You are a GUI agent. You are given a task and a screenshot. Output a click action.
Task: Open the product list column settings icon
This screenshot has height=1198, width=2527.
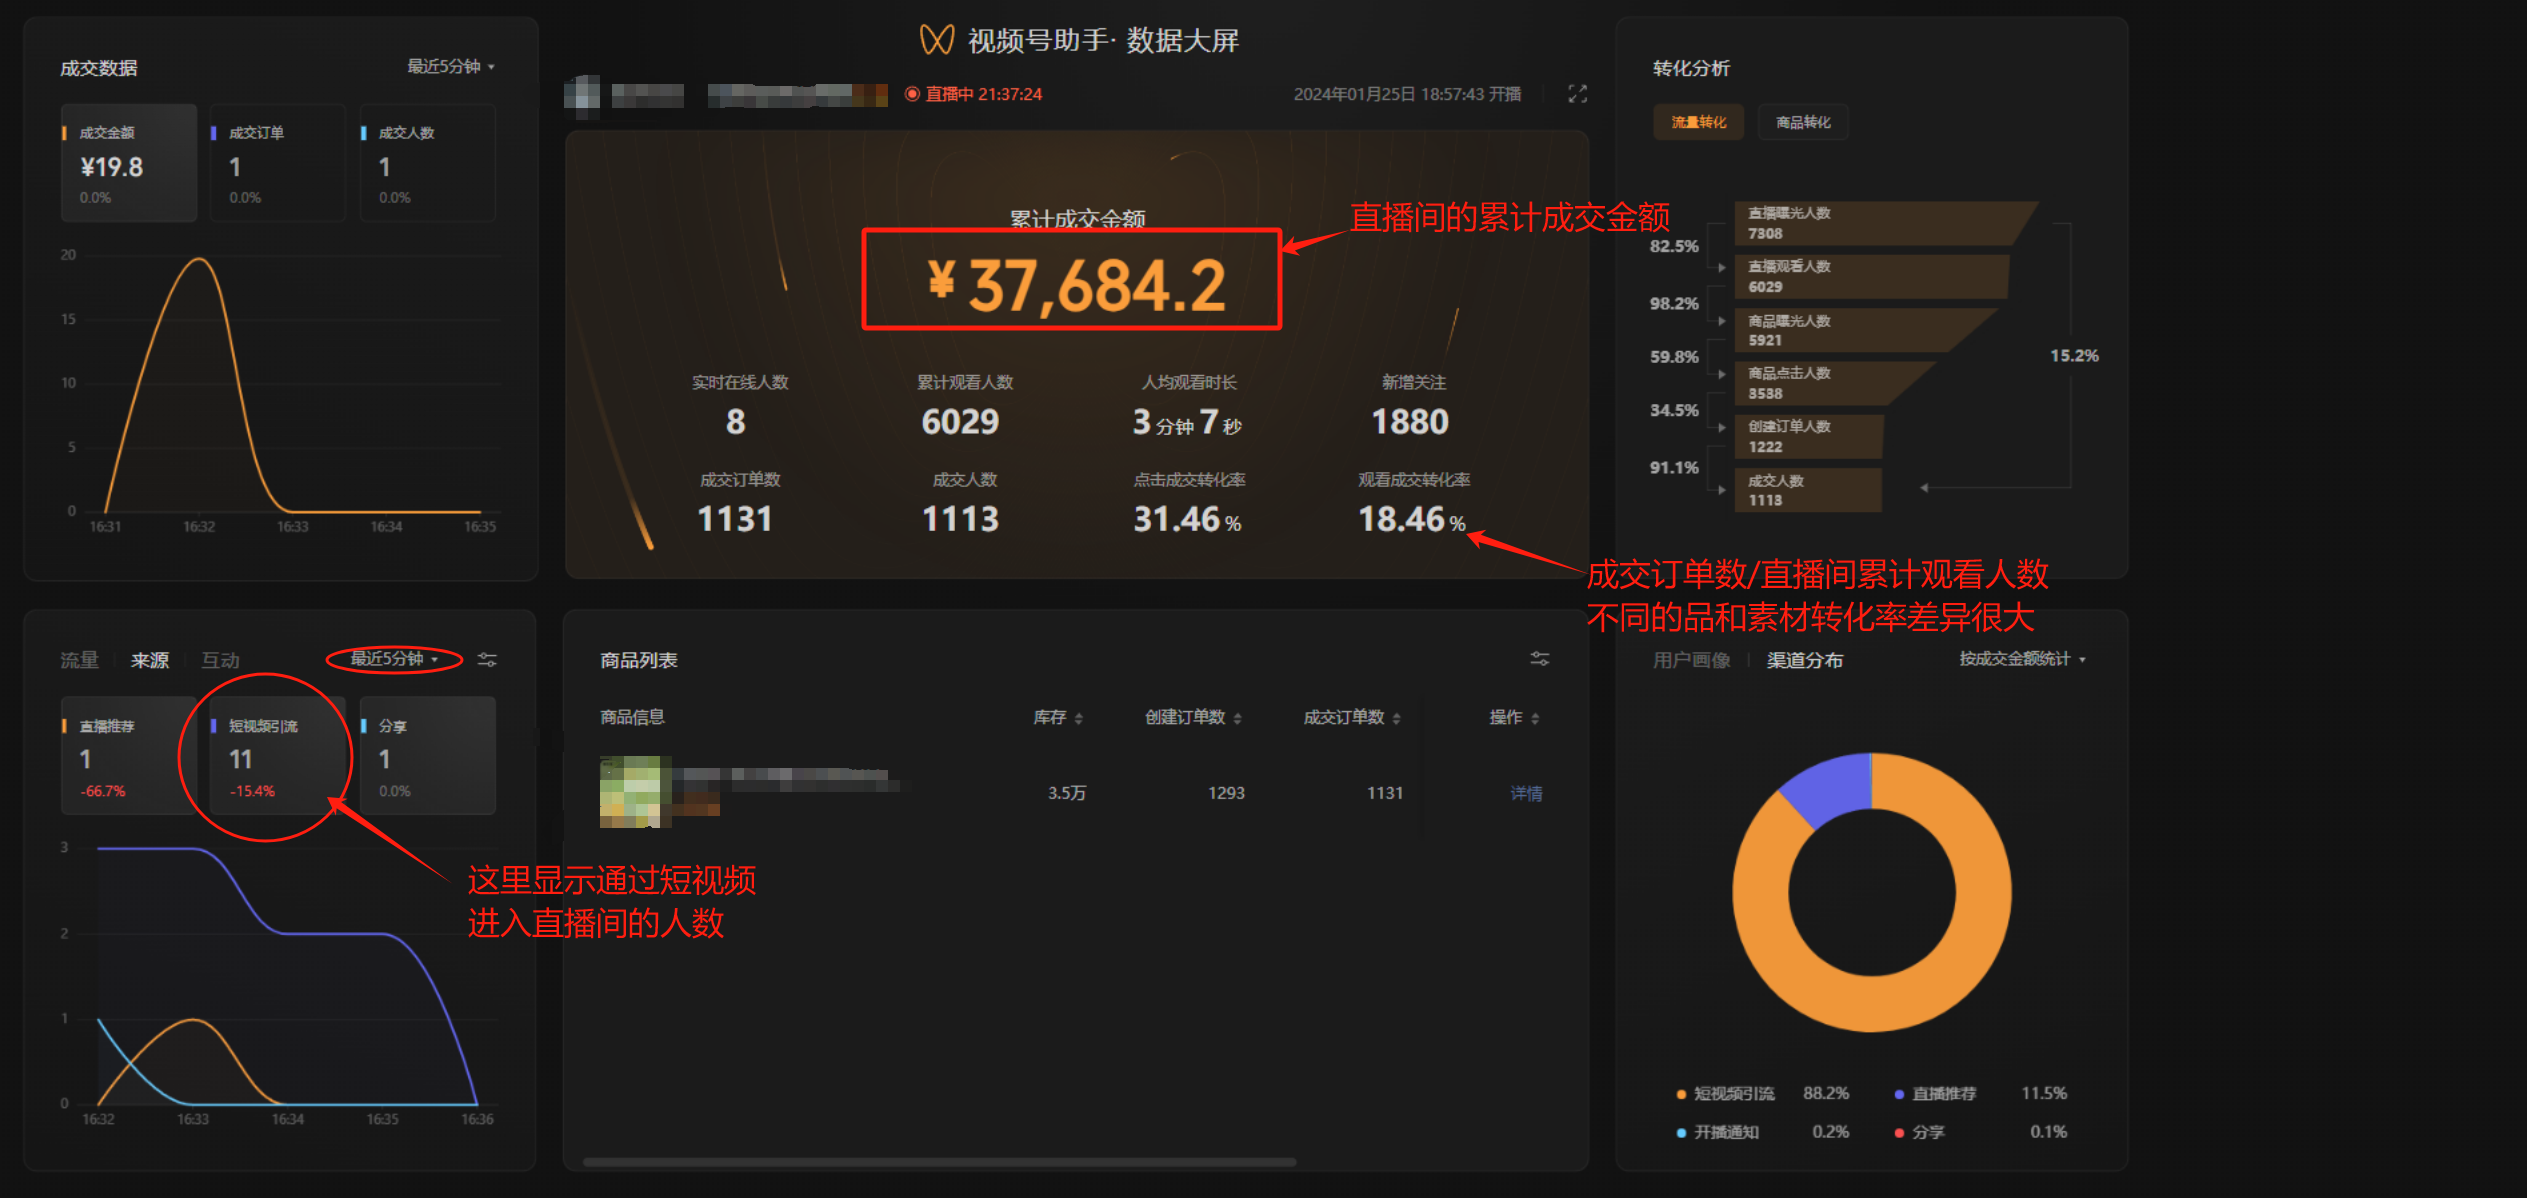point(1540,659)
